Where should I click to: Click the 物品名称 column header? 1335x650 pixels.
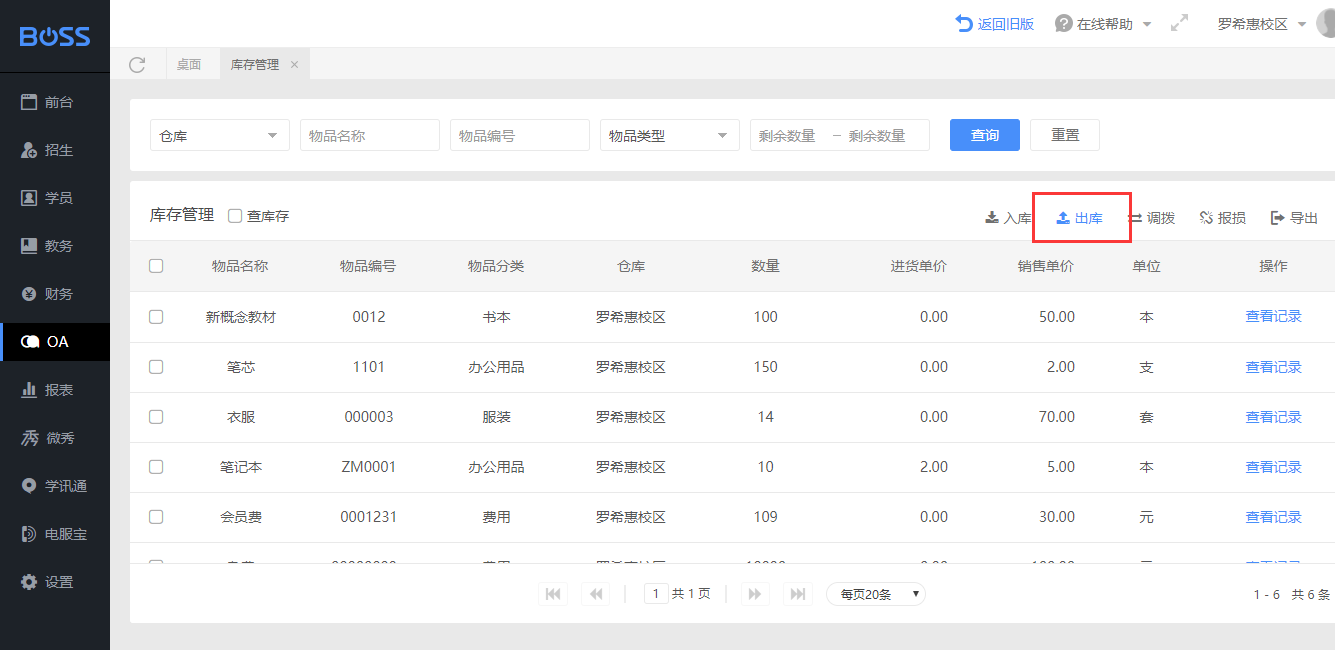tap(240, 266)
